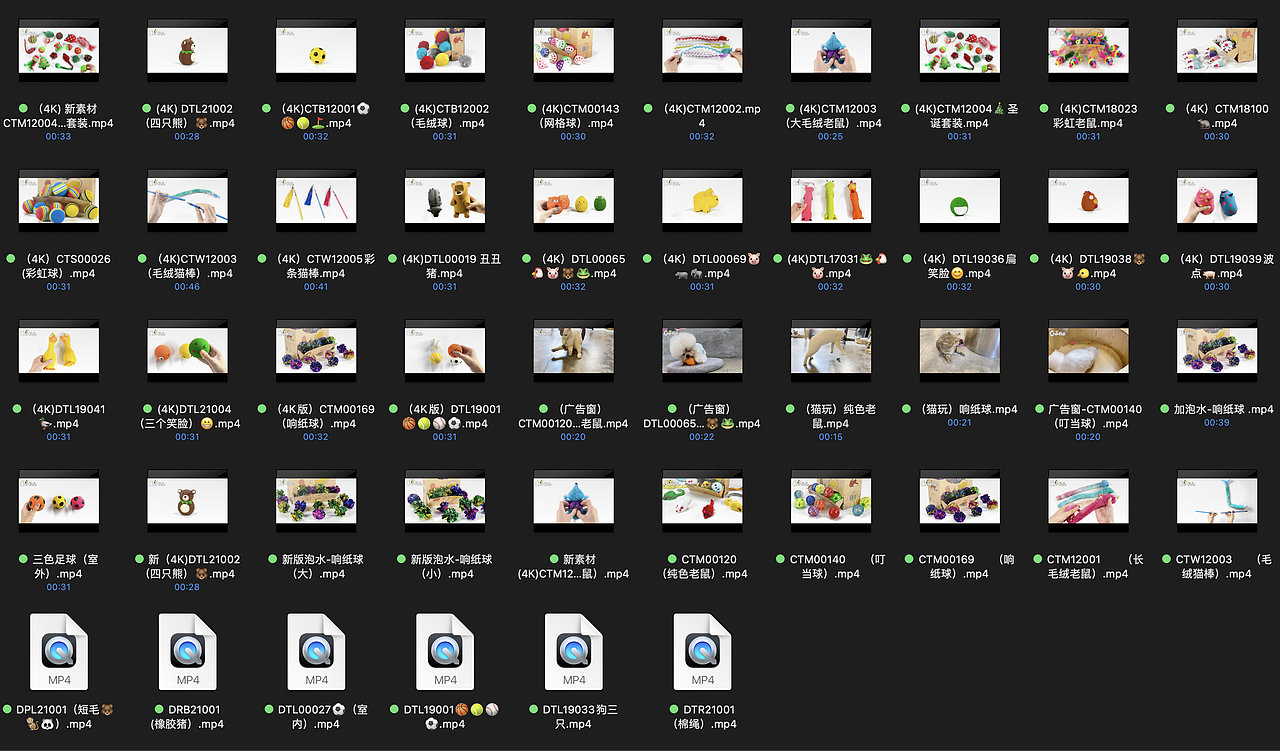The image size is (1280, 751).
Task: Click the (4K)DTL00019 丑丑猪 thumbnail
Action: point(445,199)
